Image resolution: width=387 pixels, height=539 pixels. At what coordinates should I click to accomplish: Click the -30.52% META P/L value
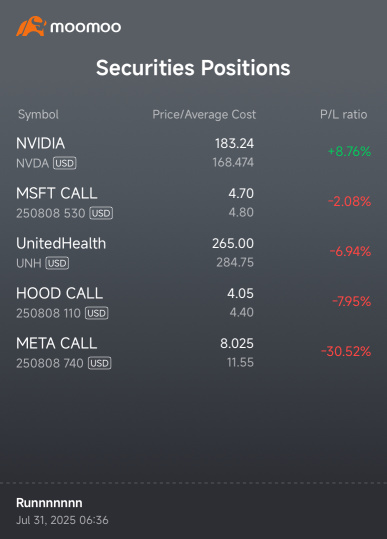346,351
